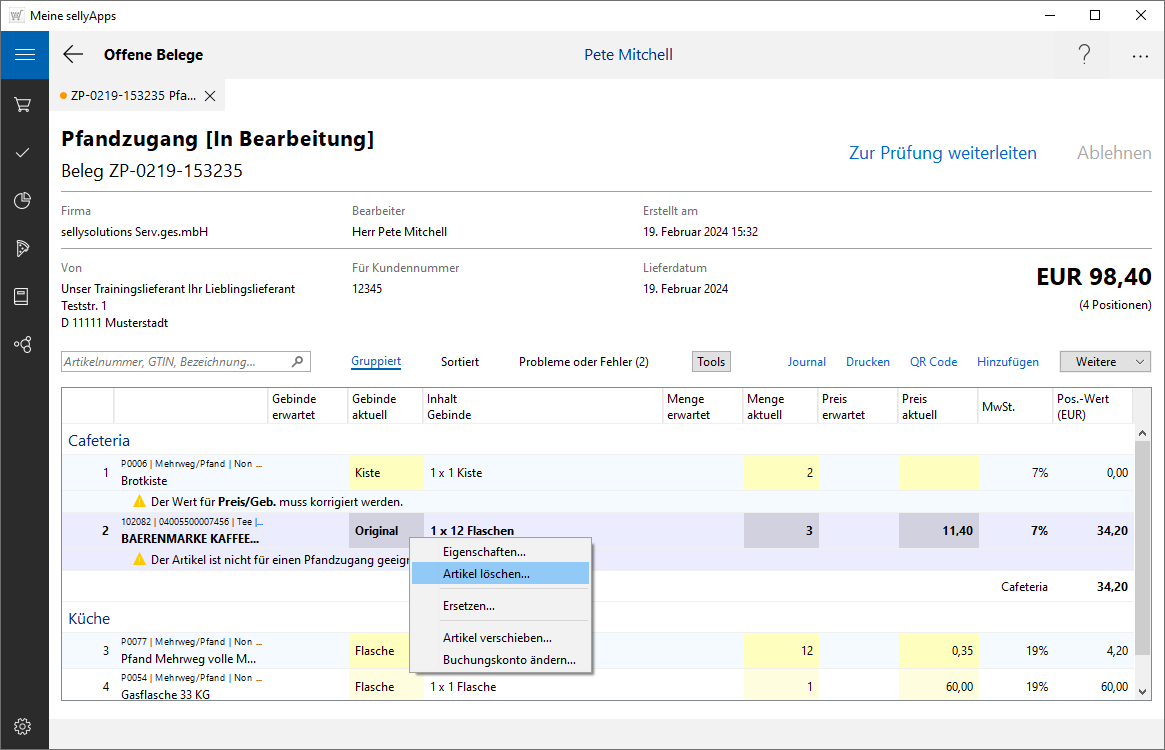Open the settings gear icon

(x=23, y=726)
